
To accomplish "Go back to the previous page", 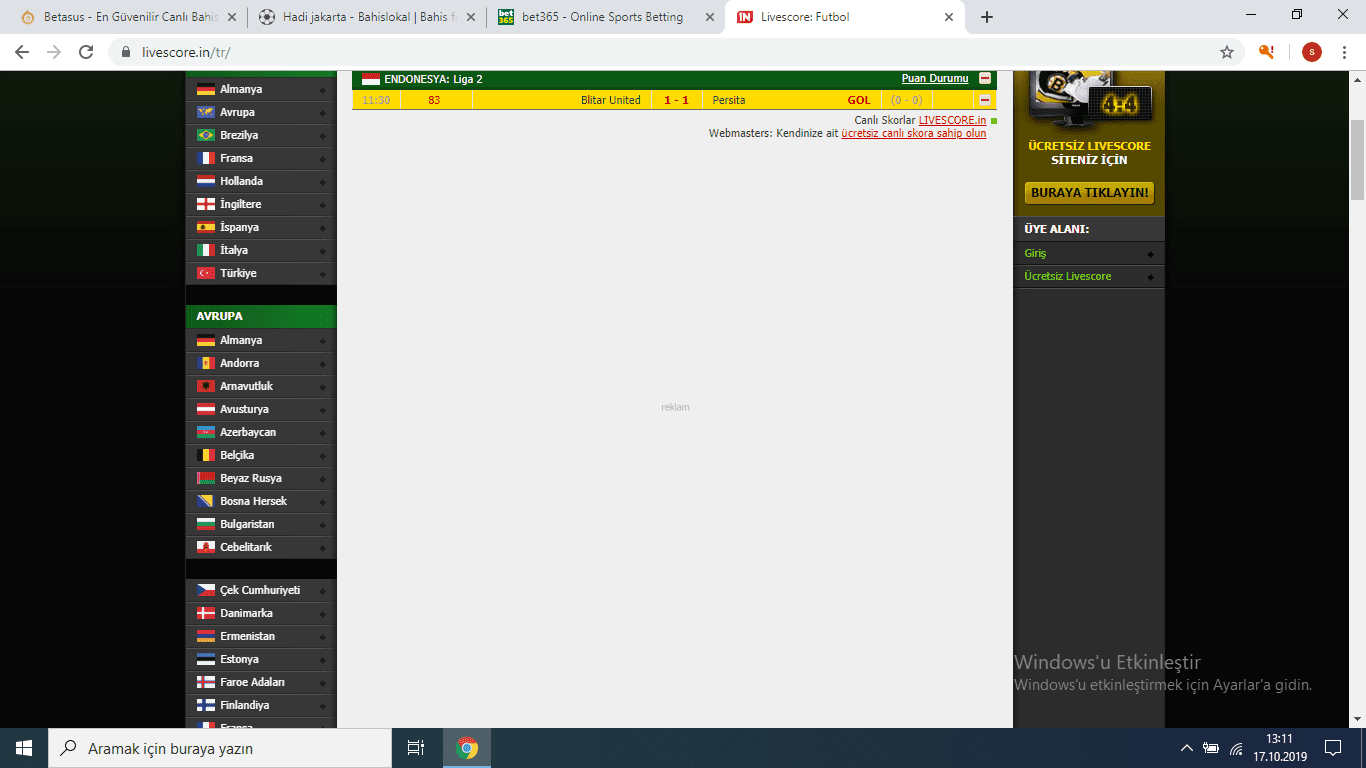I will tap(22, 52).
